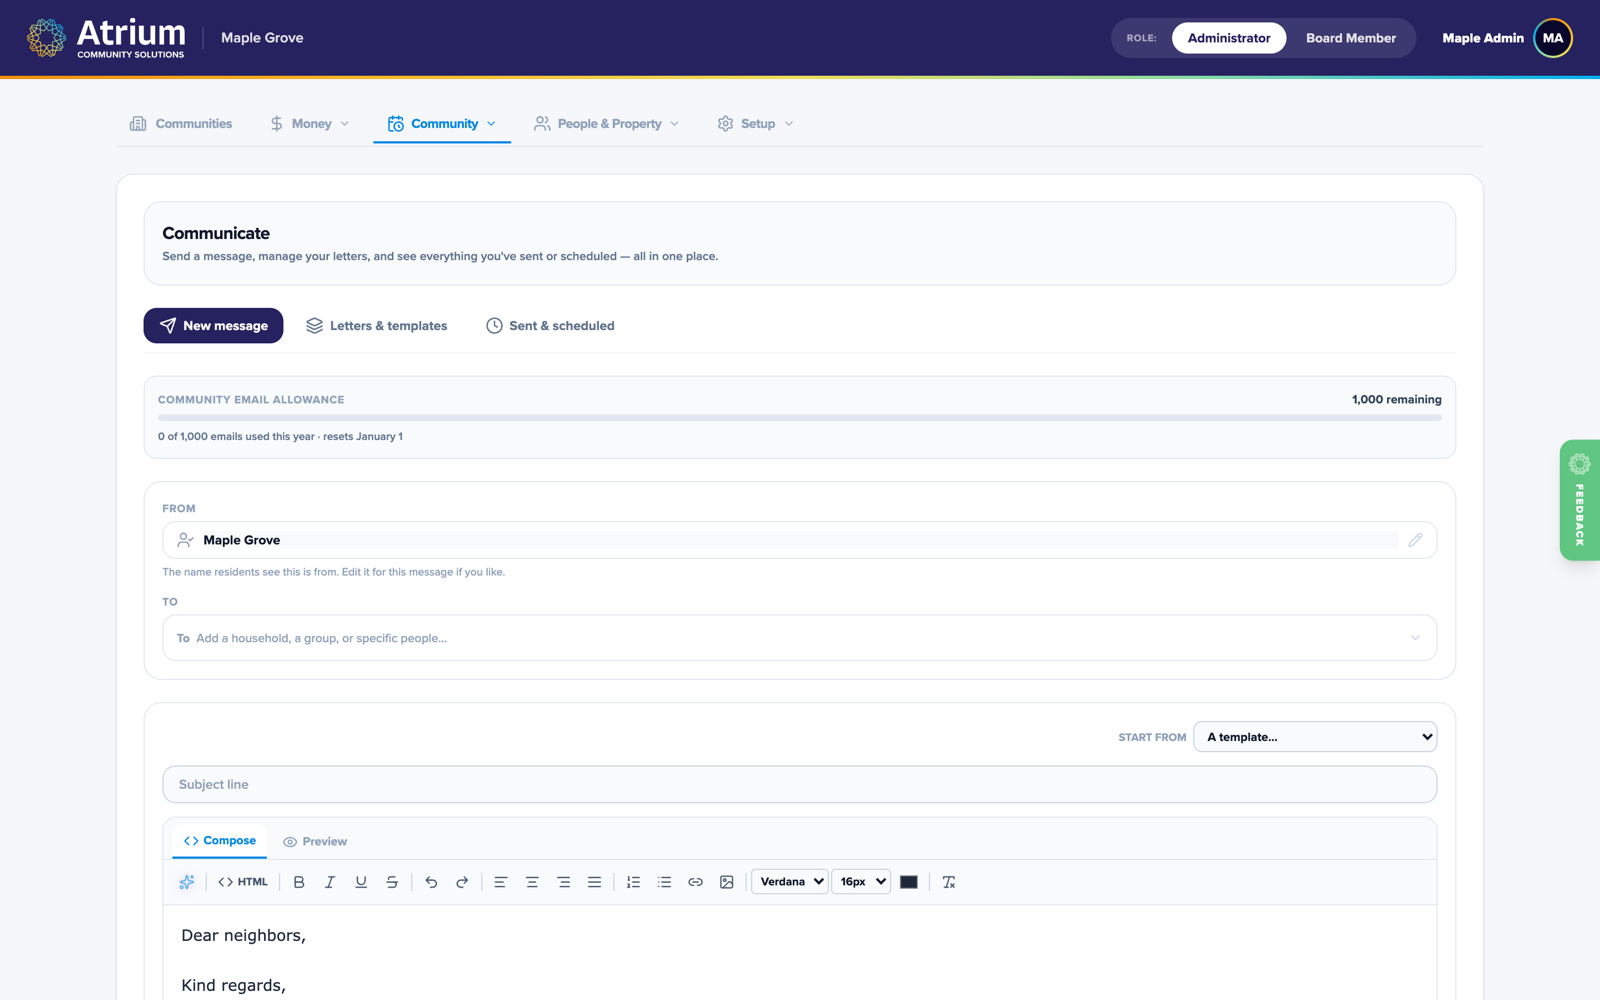Open the Start From template dropdown
Screen dimensions: 1600x1000
1315,737
